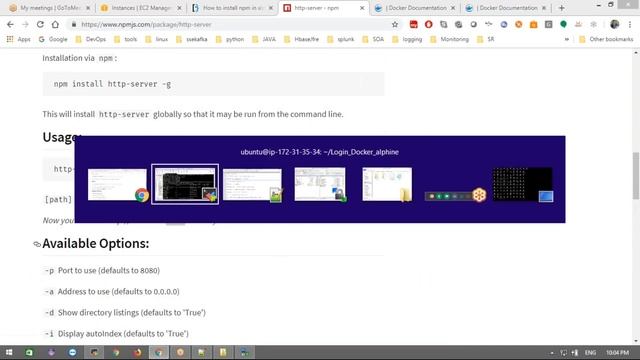Open the SOA bookmarks folder
The height and width of the screenshot is (360, 640).
[373, 39]
